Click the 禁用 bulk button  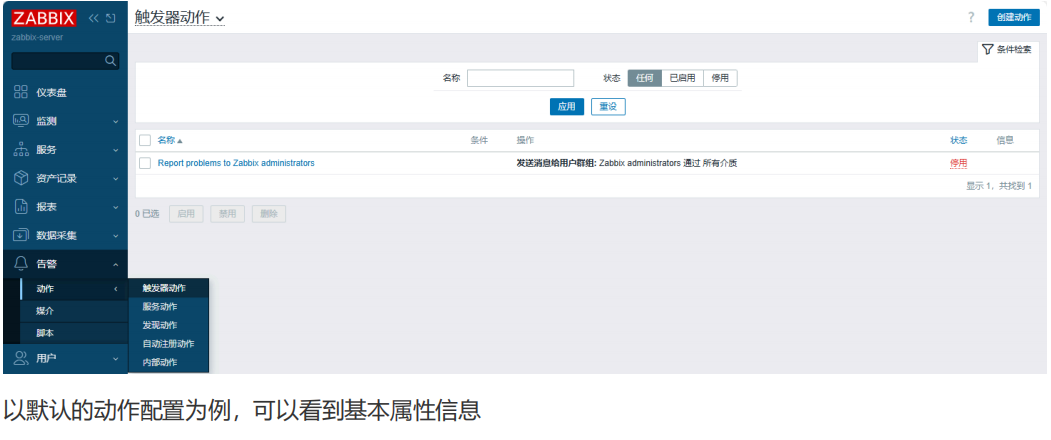point(227,214)
